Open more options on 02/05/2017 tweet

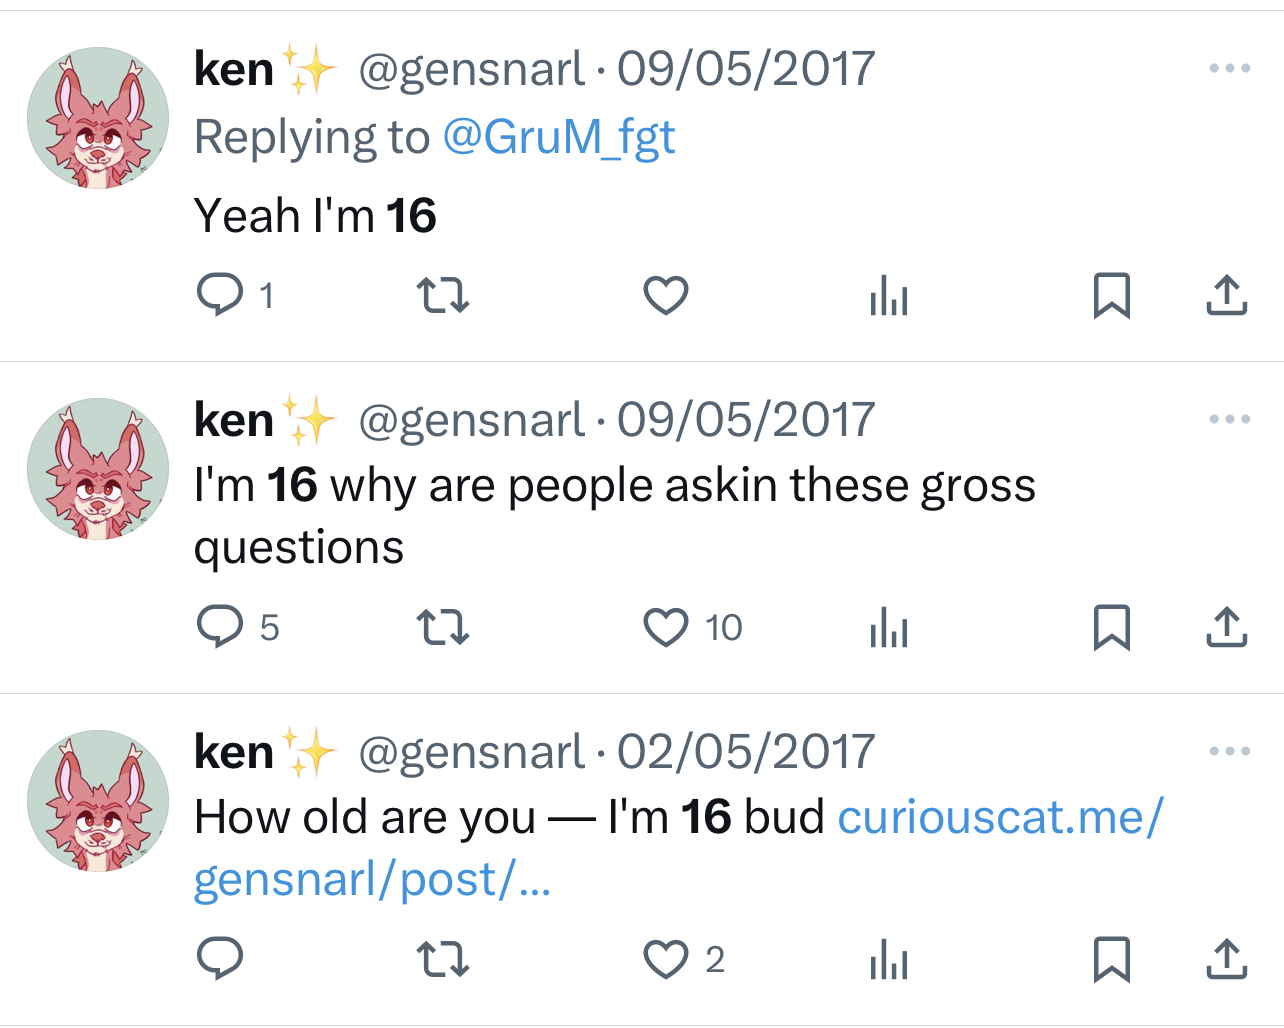pos(1229,751)
